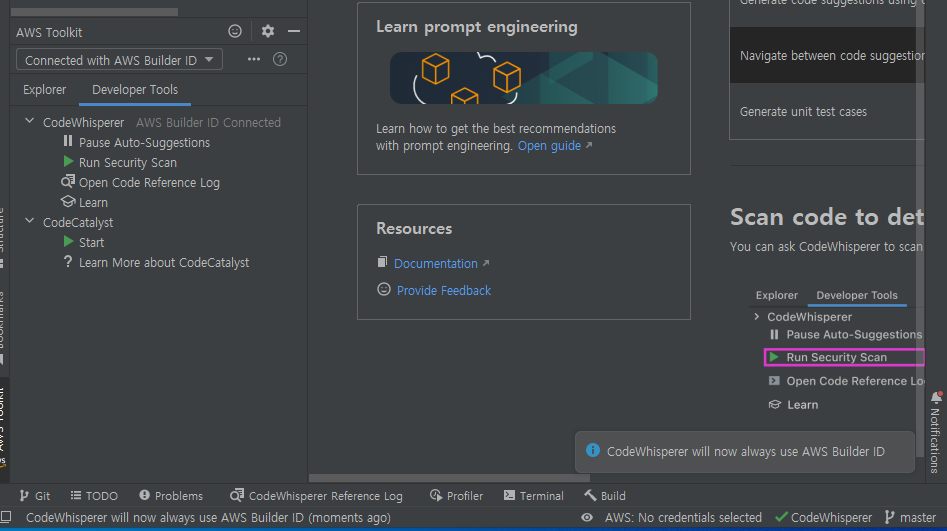Click the Open Code Reference Log icon
The image size is (947, 531).
click(x=68, y=181)
